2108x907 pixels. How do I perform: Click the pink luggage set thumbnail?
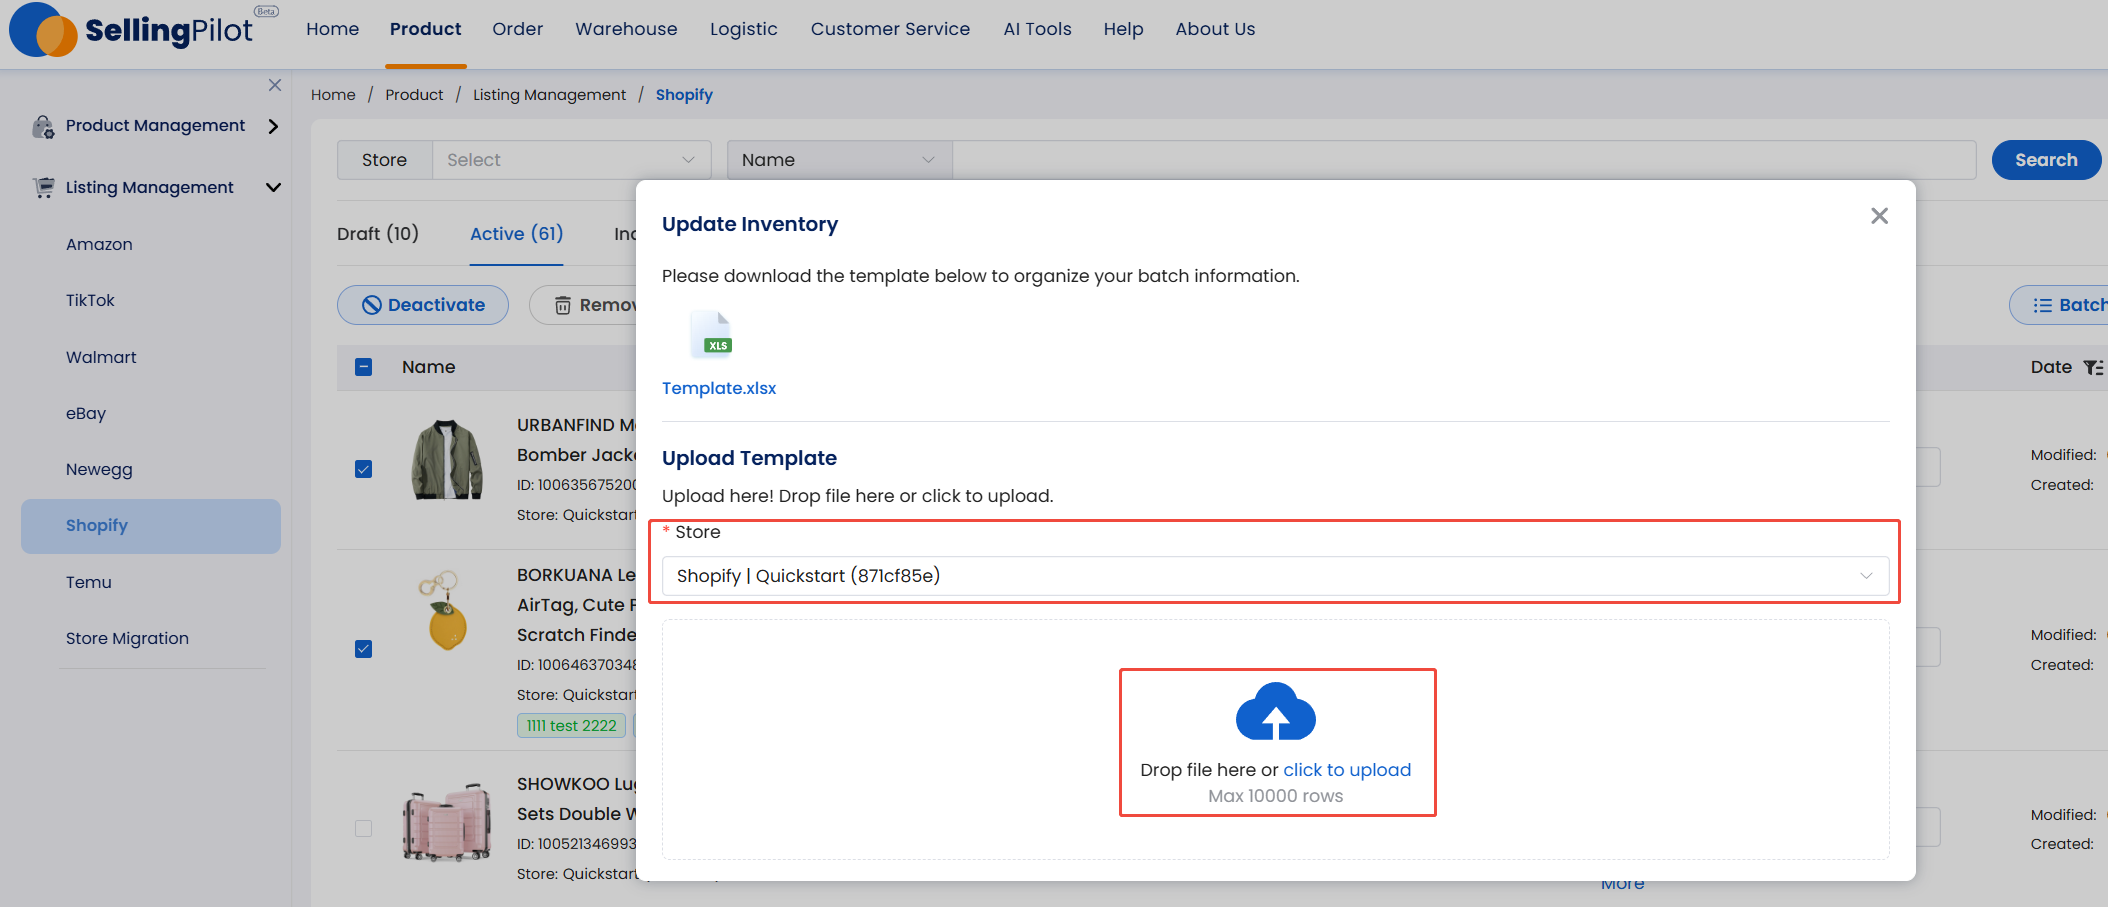coord(447,822)
